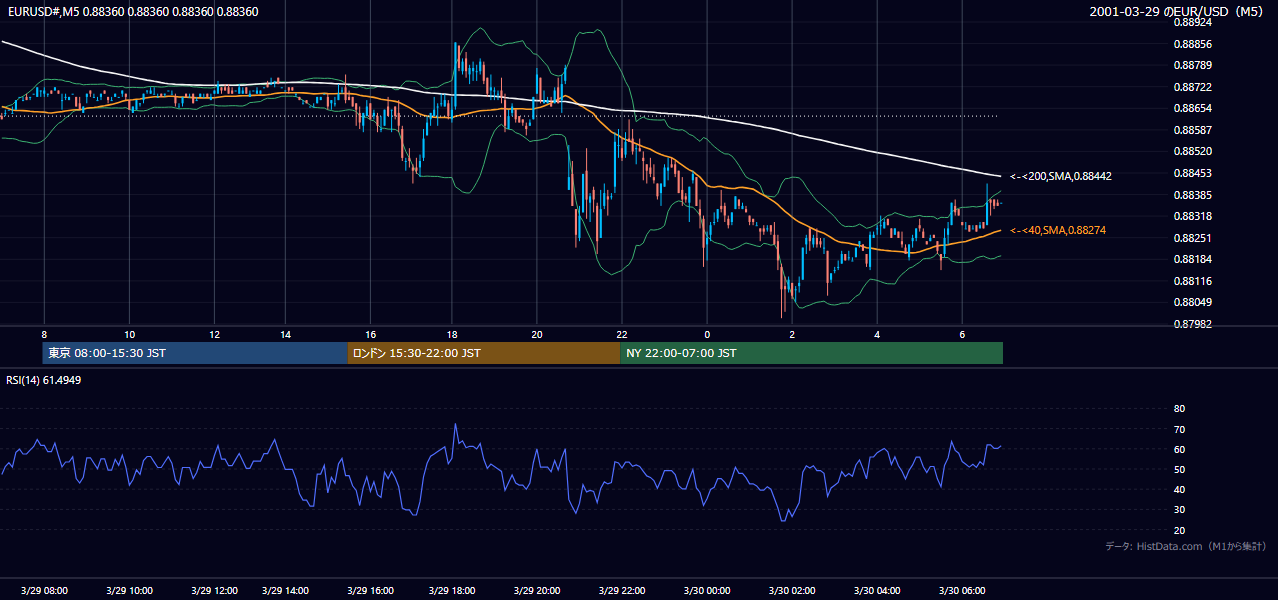Click the 3/29 14:00 time axis label

285,591
